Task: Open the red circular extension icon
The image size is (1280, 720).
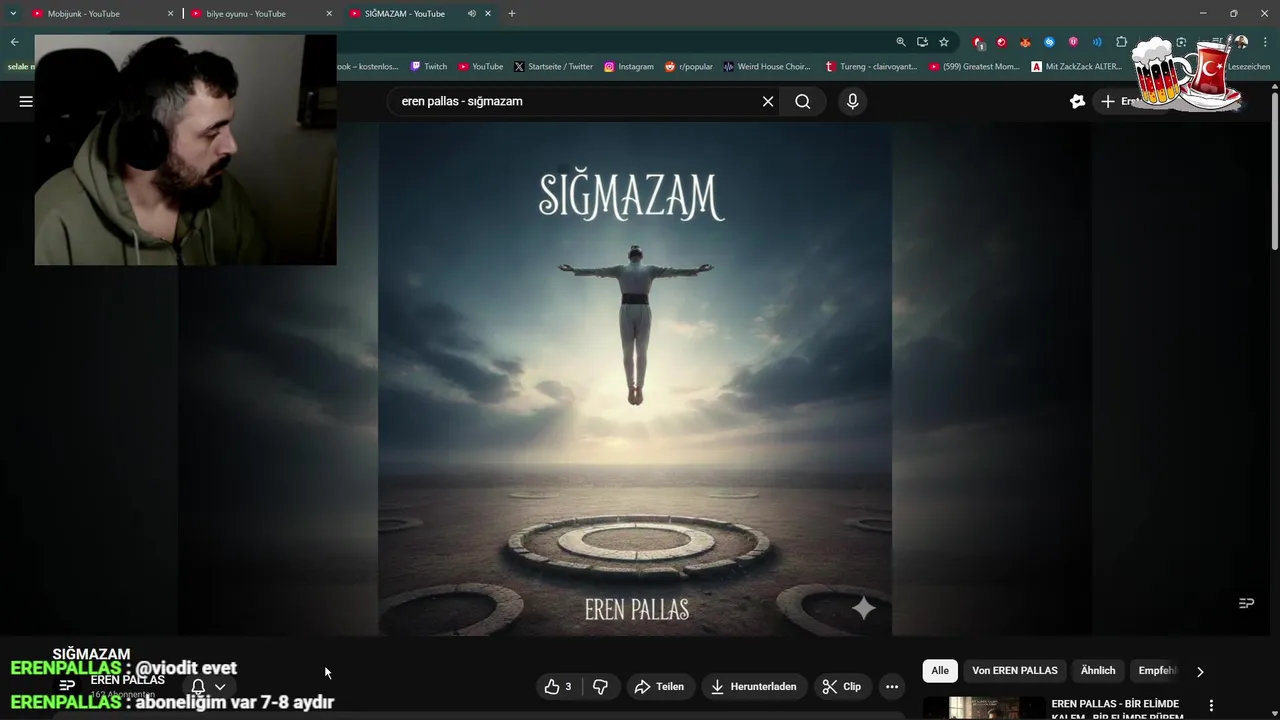Action: (1001, 42)
